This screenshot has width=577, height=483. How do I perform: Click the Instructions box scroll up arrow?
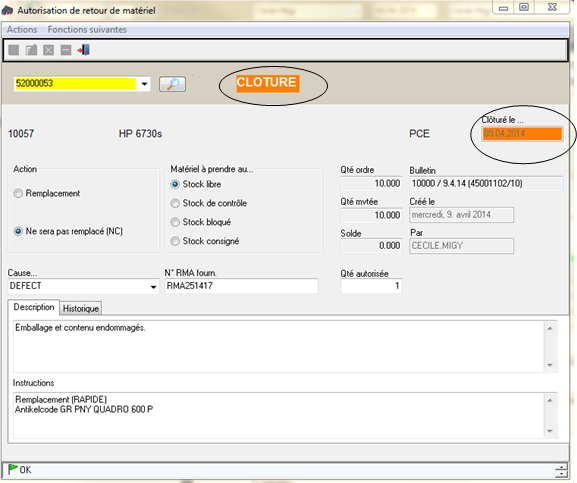click(550, 400)
